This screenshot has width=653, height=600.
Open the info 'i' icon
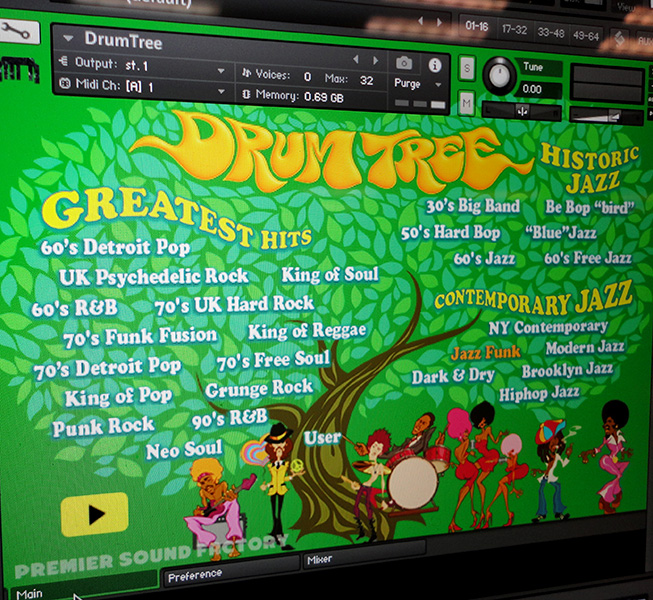point(435,65)
